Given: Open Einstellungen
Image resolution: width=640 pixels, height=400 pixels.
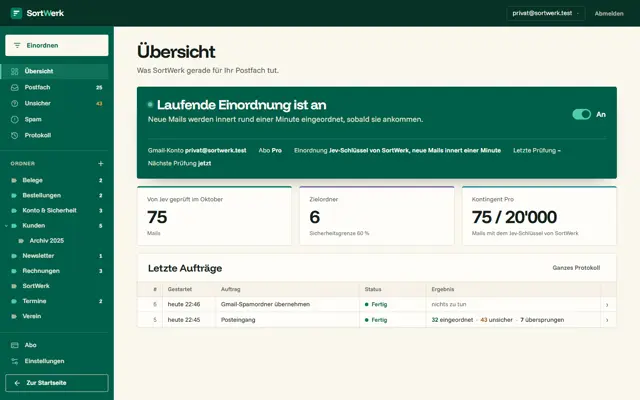Looking at the screenshot, I should 54,361.
